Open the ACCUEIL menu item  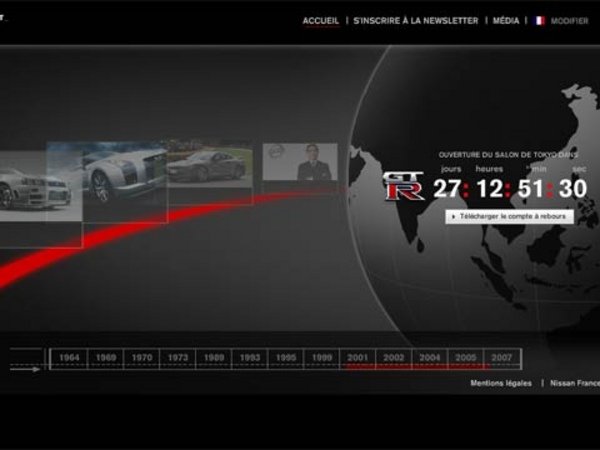(x=321, y=21)
